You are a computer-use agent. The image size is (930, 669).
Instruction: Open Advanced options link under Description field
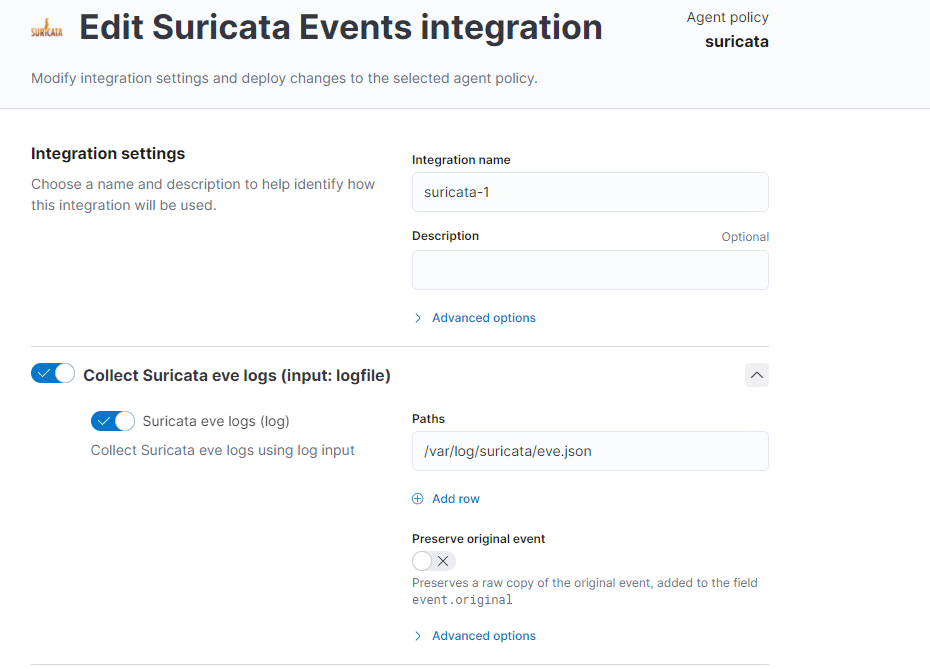coord(484,318)
